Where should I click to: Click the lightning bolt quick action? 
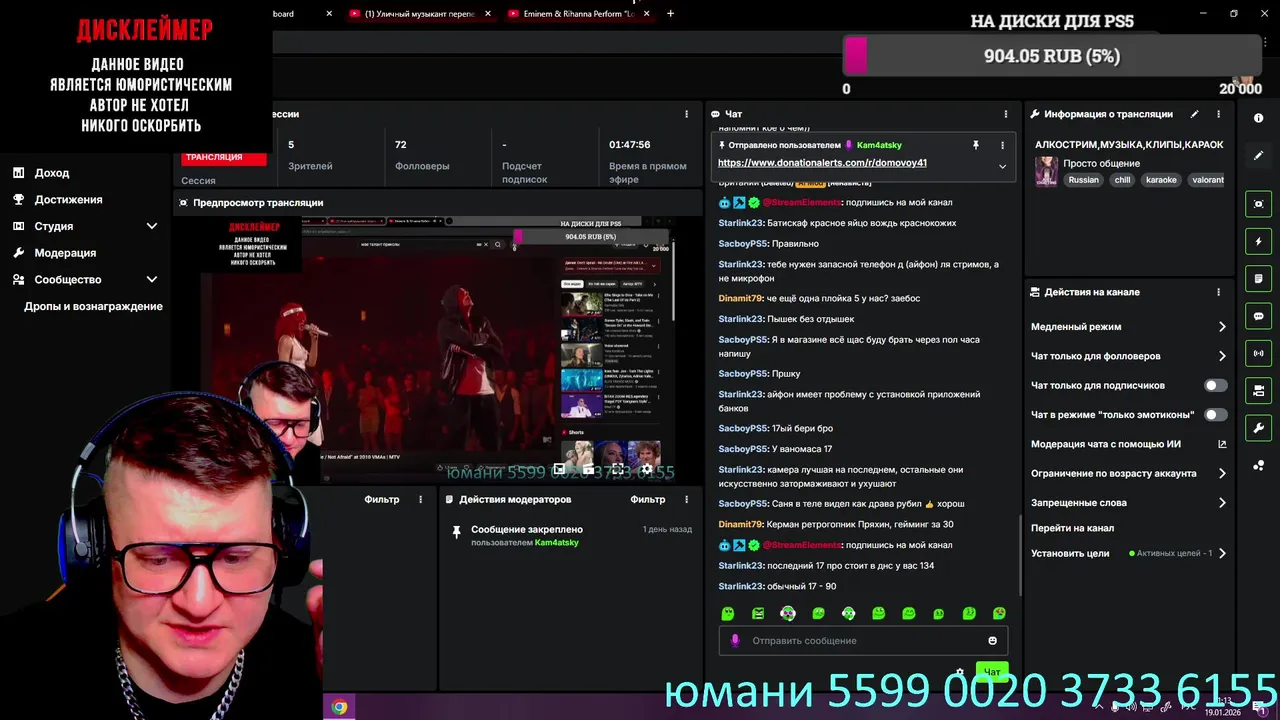1258,242
